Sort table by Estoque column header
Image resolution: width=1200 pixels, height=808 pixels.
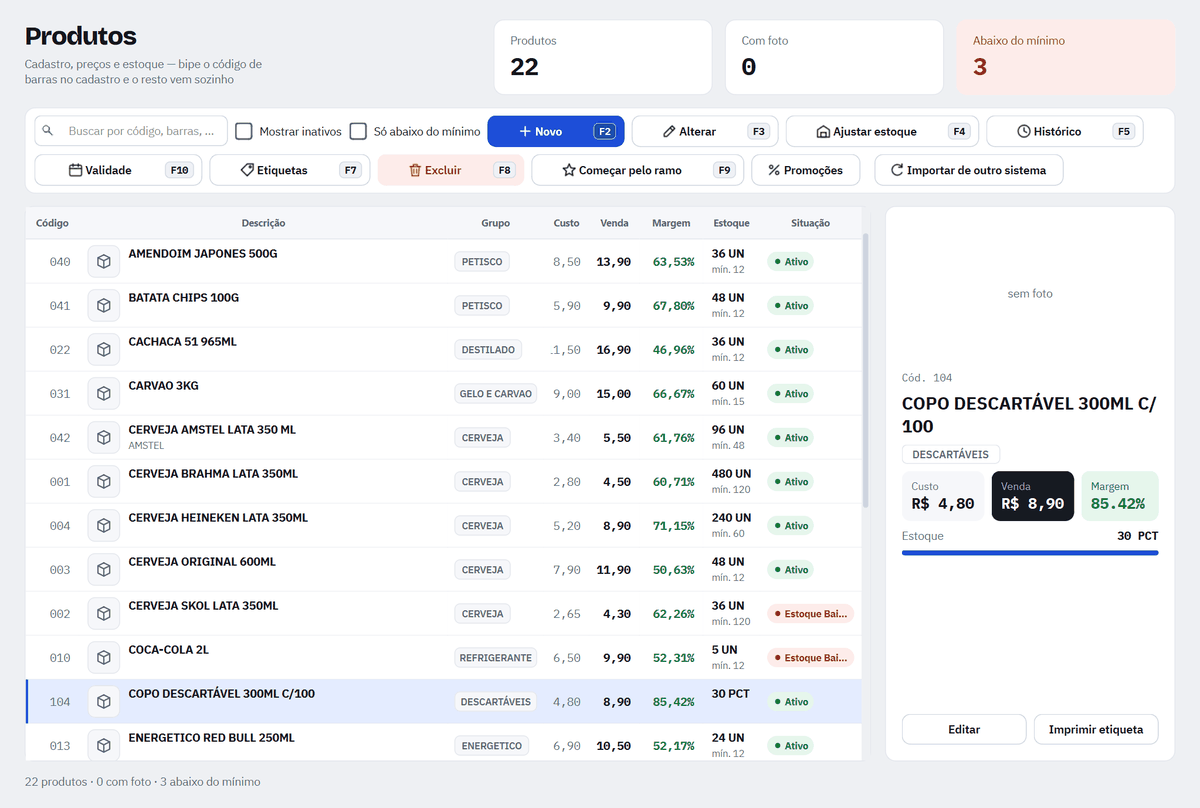click(x=732, y=223)
